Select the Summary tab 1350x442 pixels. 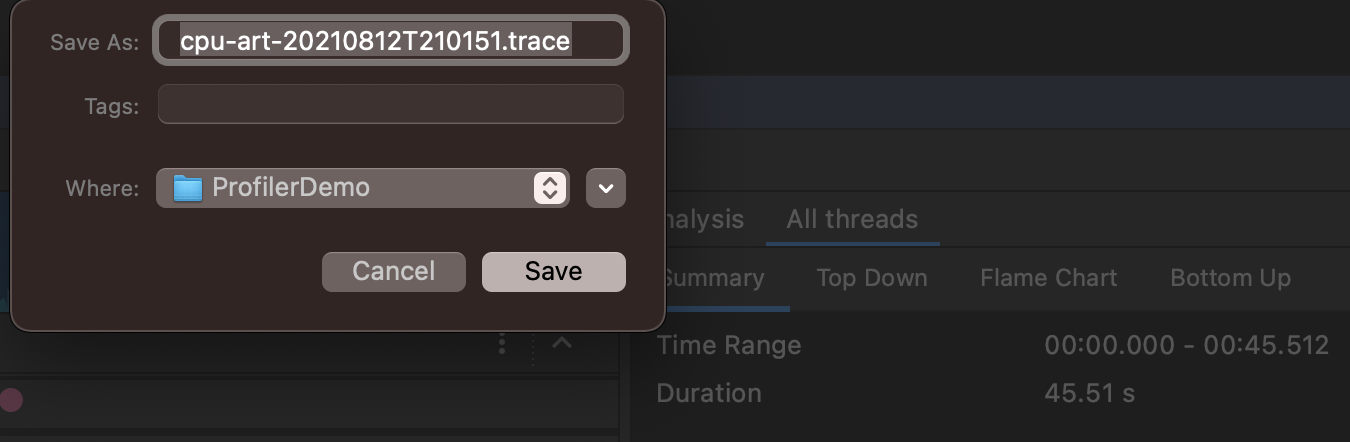713,278
